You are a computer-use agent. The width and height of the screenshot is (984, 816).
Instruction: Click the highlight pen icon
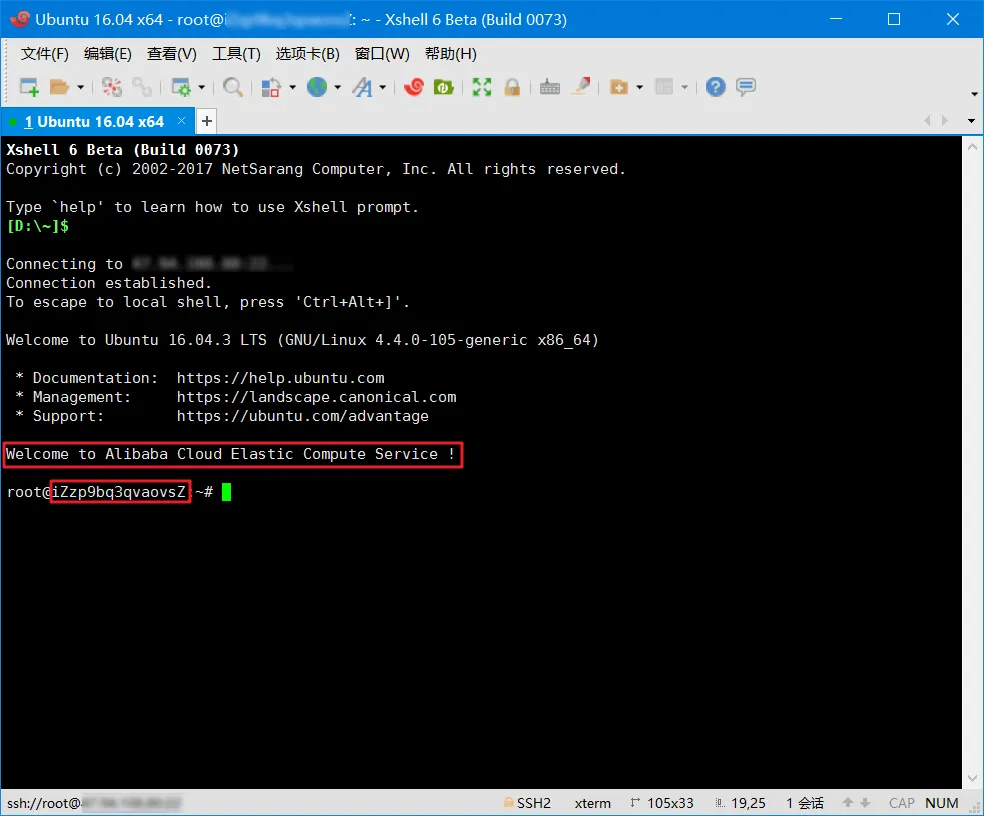(580, 86)
